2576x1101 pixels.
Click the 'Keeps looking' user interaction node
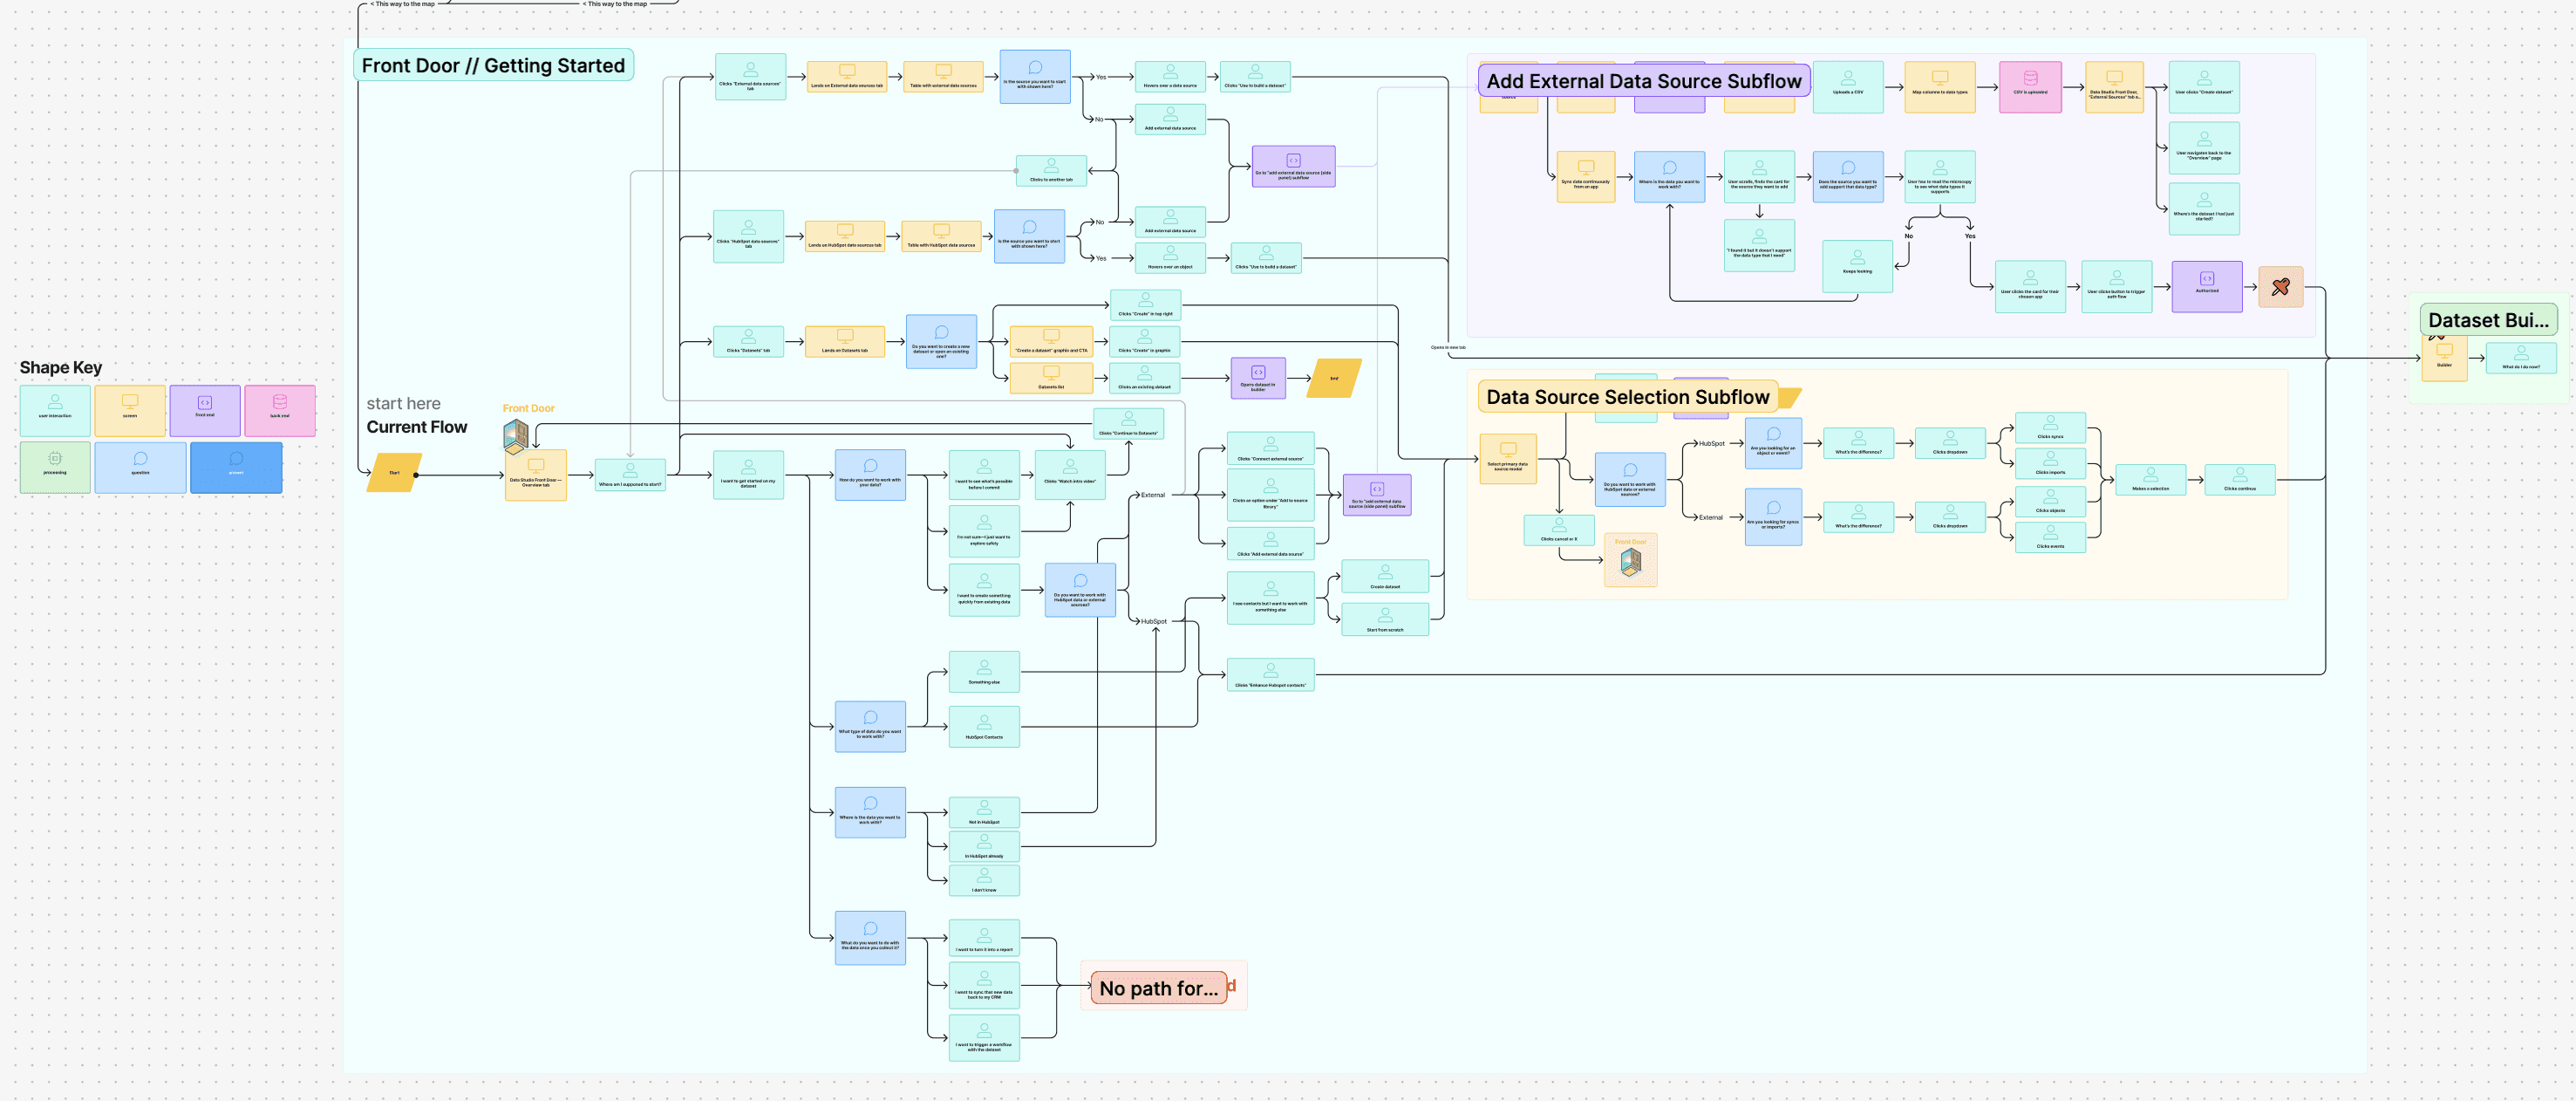click(x=1857, y=265)
